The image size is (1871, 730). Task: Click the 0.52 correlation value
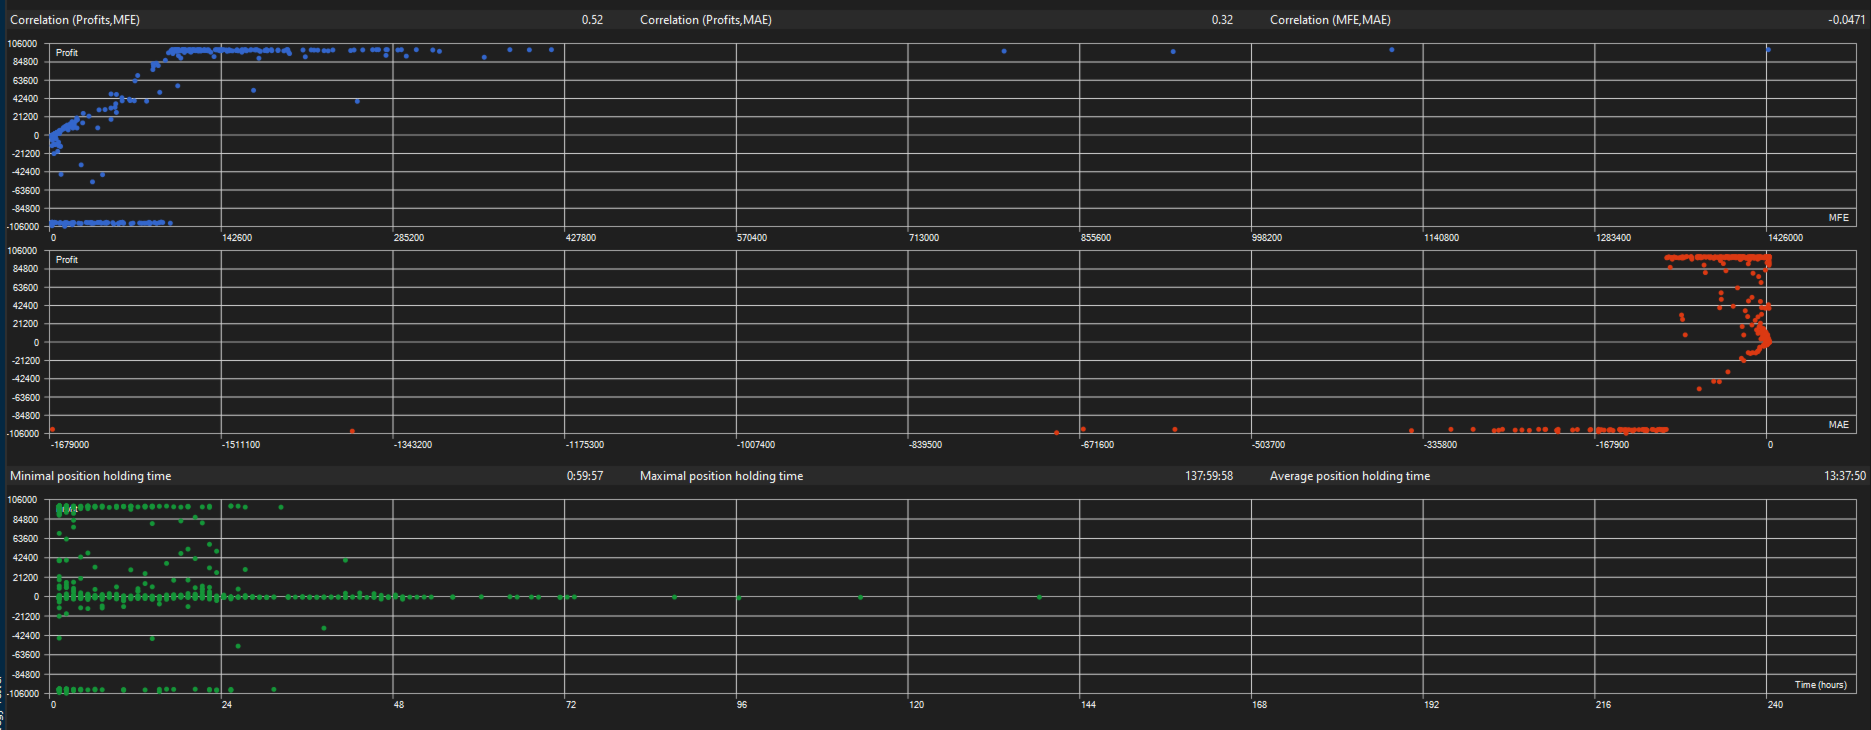pos(592,20)
